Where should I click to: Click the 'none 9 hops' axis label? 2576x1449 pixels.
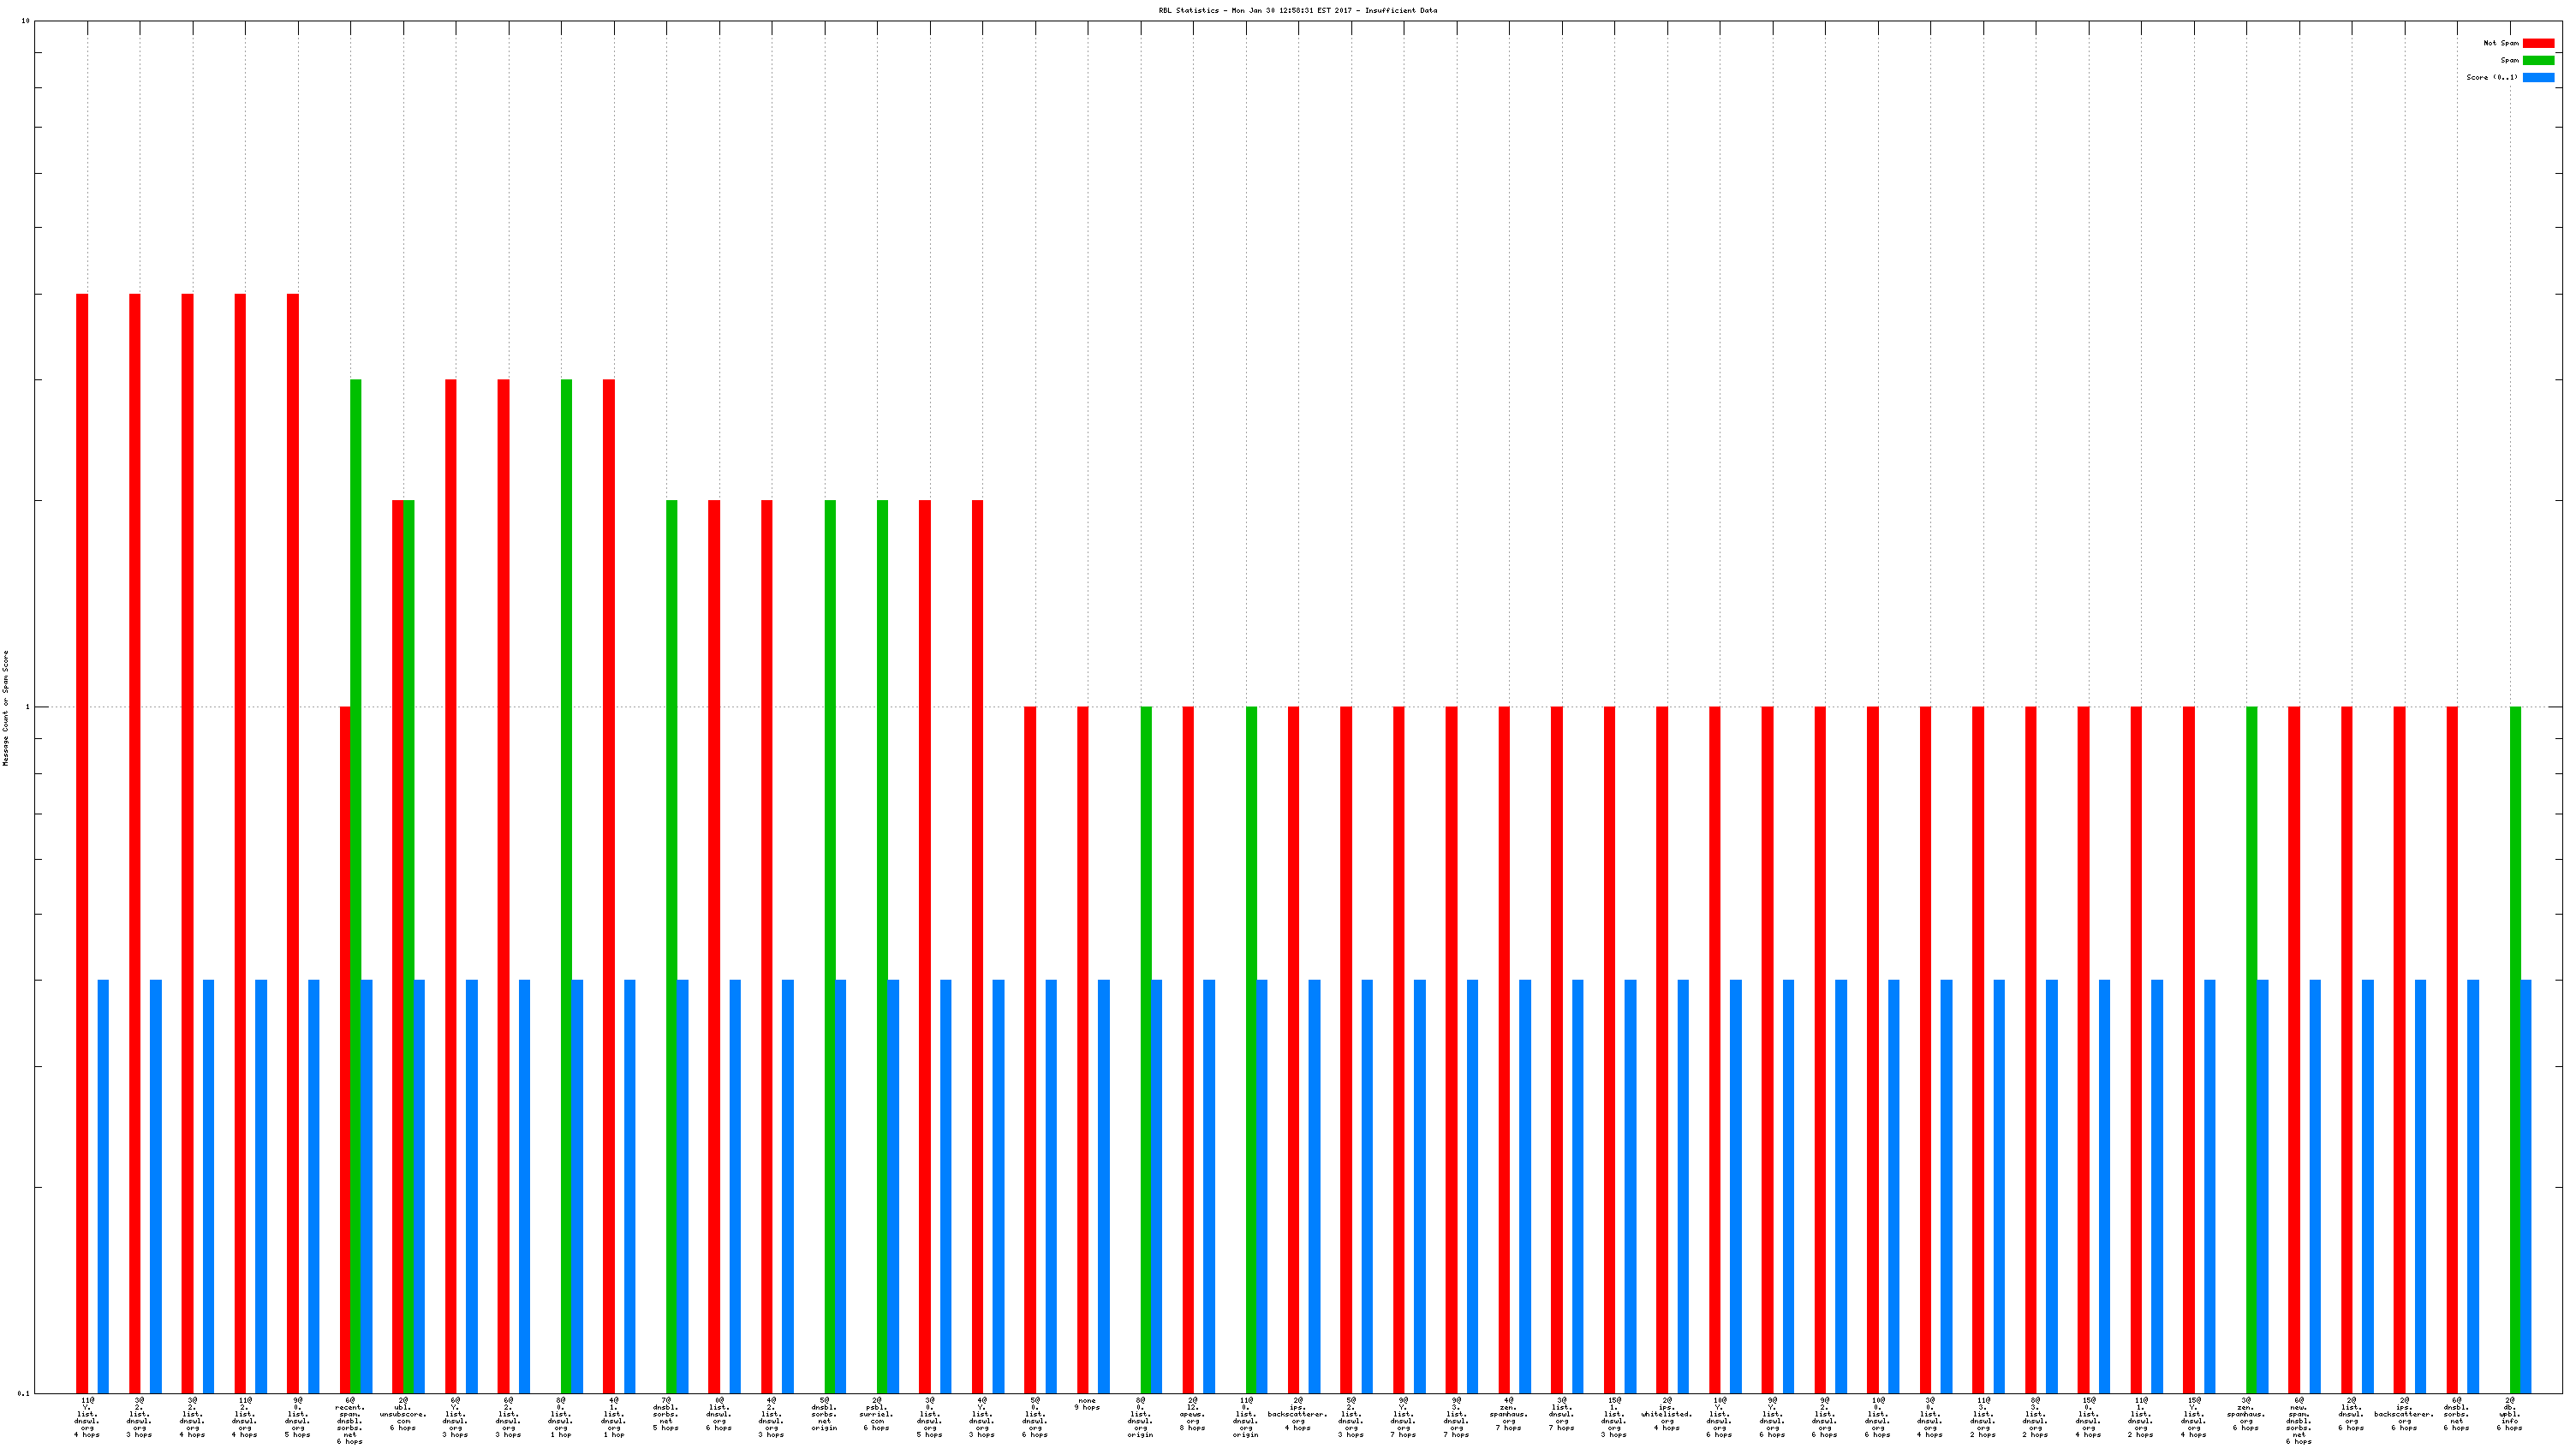[1087, 1404]
